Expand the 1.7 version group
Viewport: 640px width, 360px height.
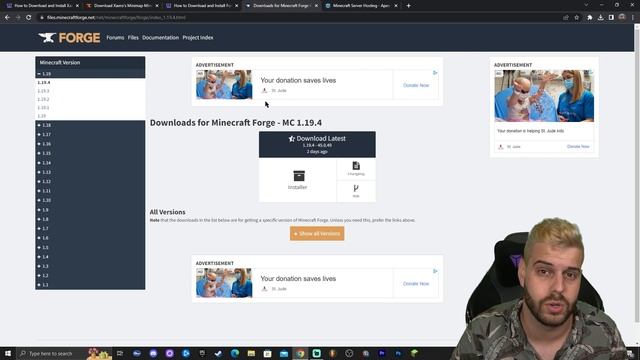coord(43,229)
